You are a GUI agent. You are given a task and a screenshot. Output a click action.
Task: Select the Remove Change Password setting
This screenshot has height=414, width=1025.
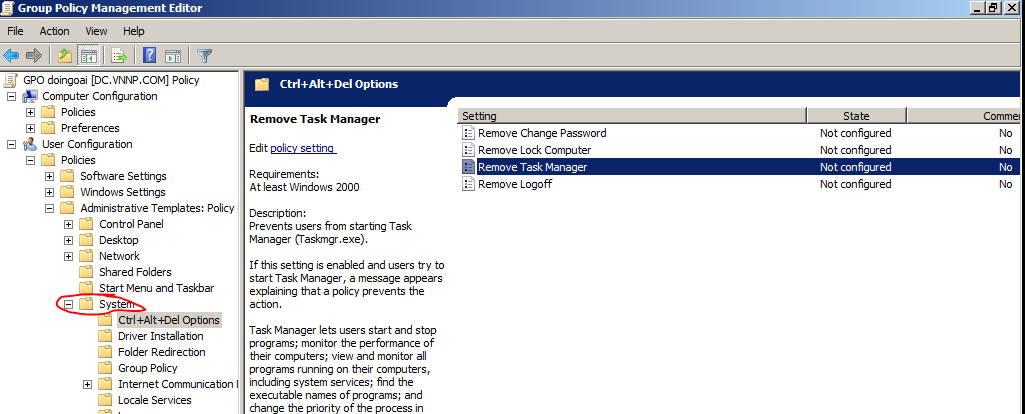coord(543,133)
